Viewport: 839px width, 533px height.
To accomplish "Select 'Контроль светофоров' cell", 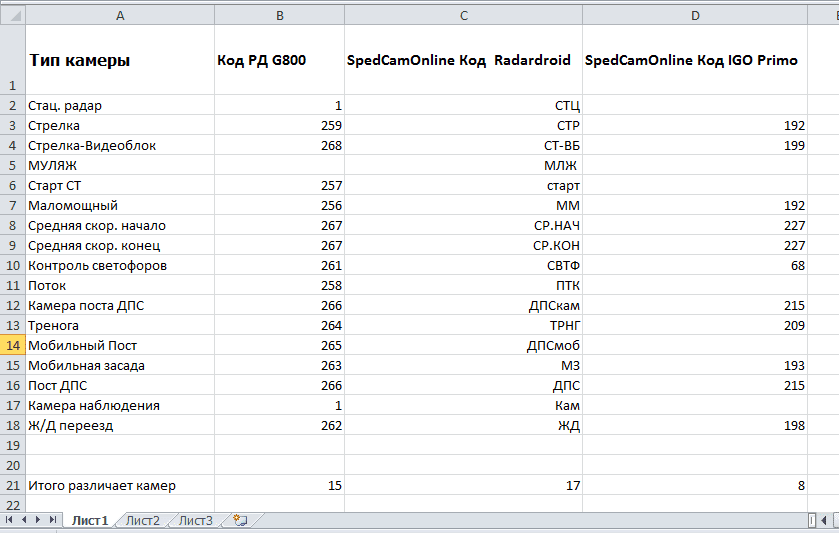I will pyautogui.click(x=120, y=265).
